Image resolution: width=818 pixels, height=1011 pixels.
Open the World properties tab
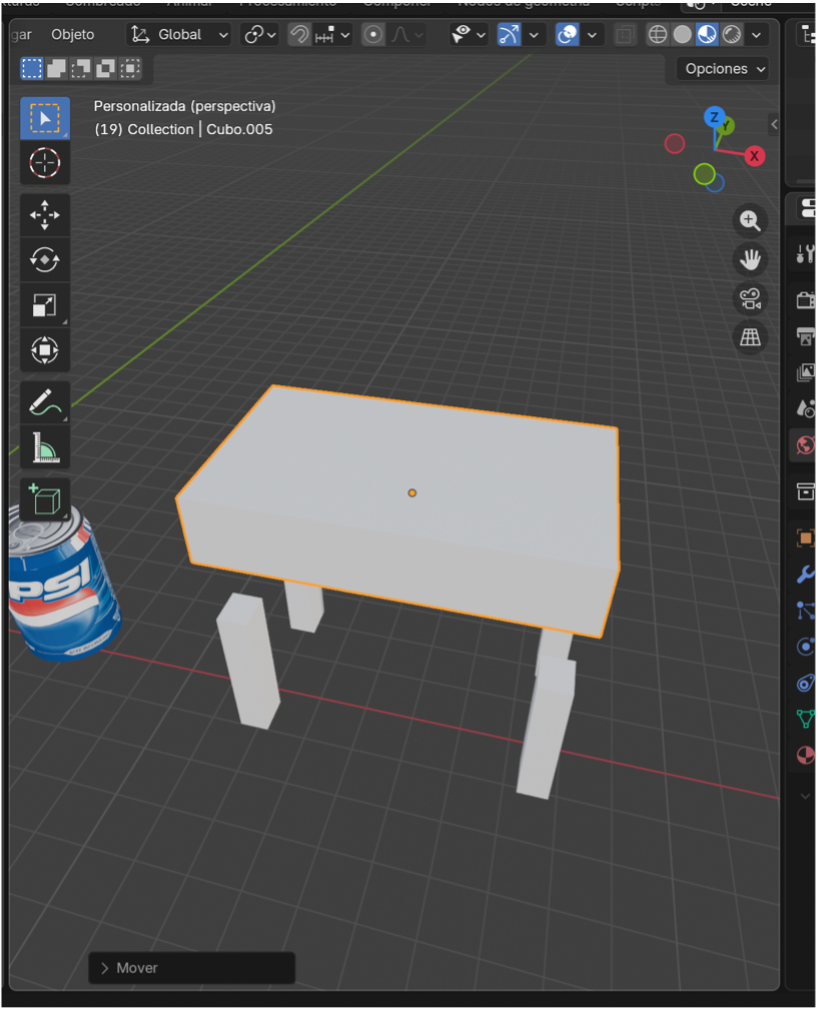click(x=804, y=445)
